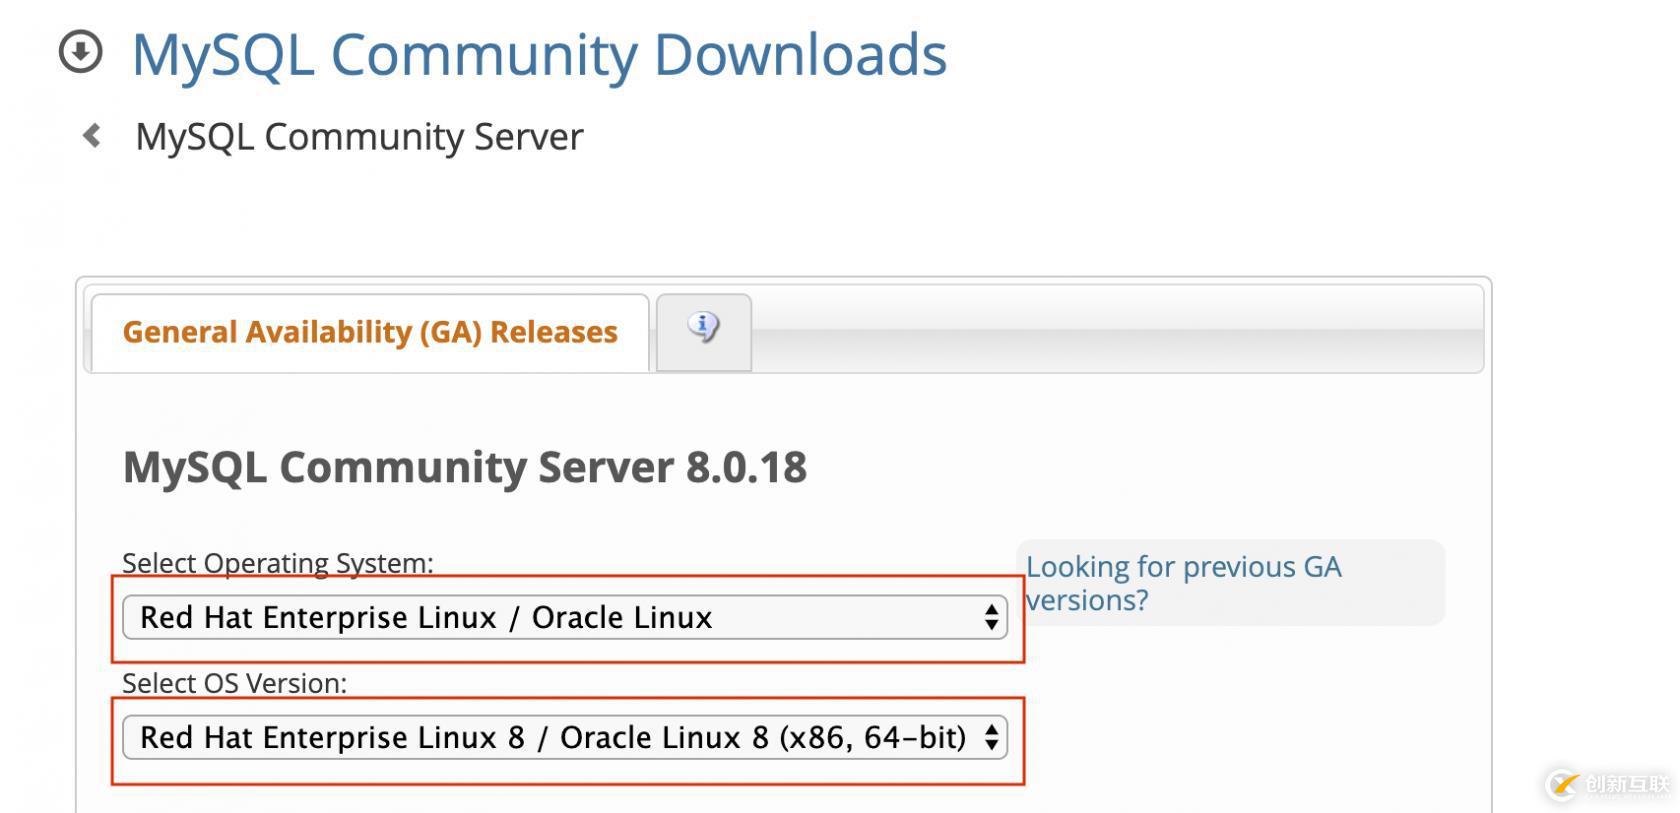Click the 8.0.18 version number in the heading
Image resolution: width=1680 pixels, height=813 pixels.
coord(746,467)
